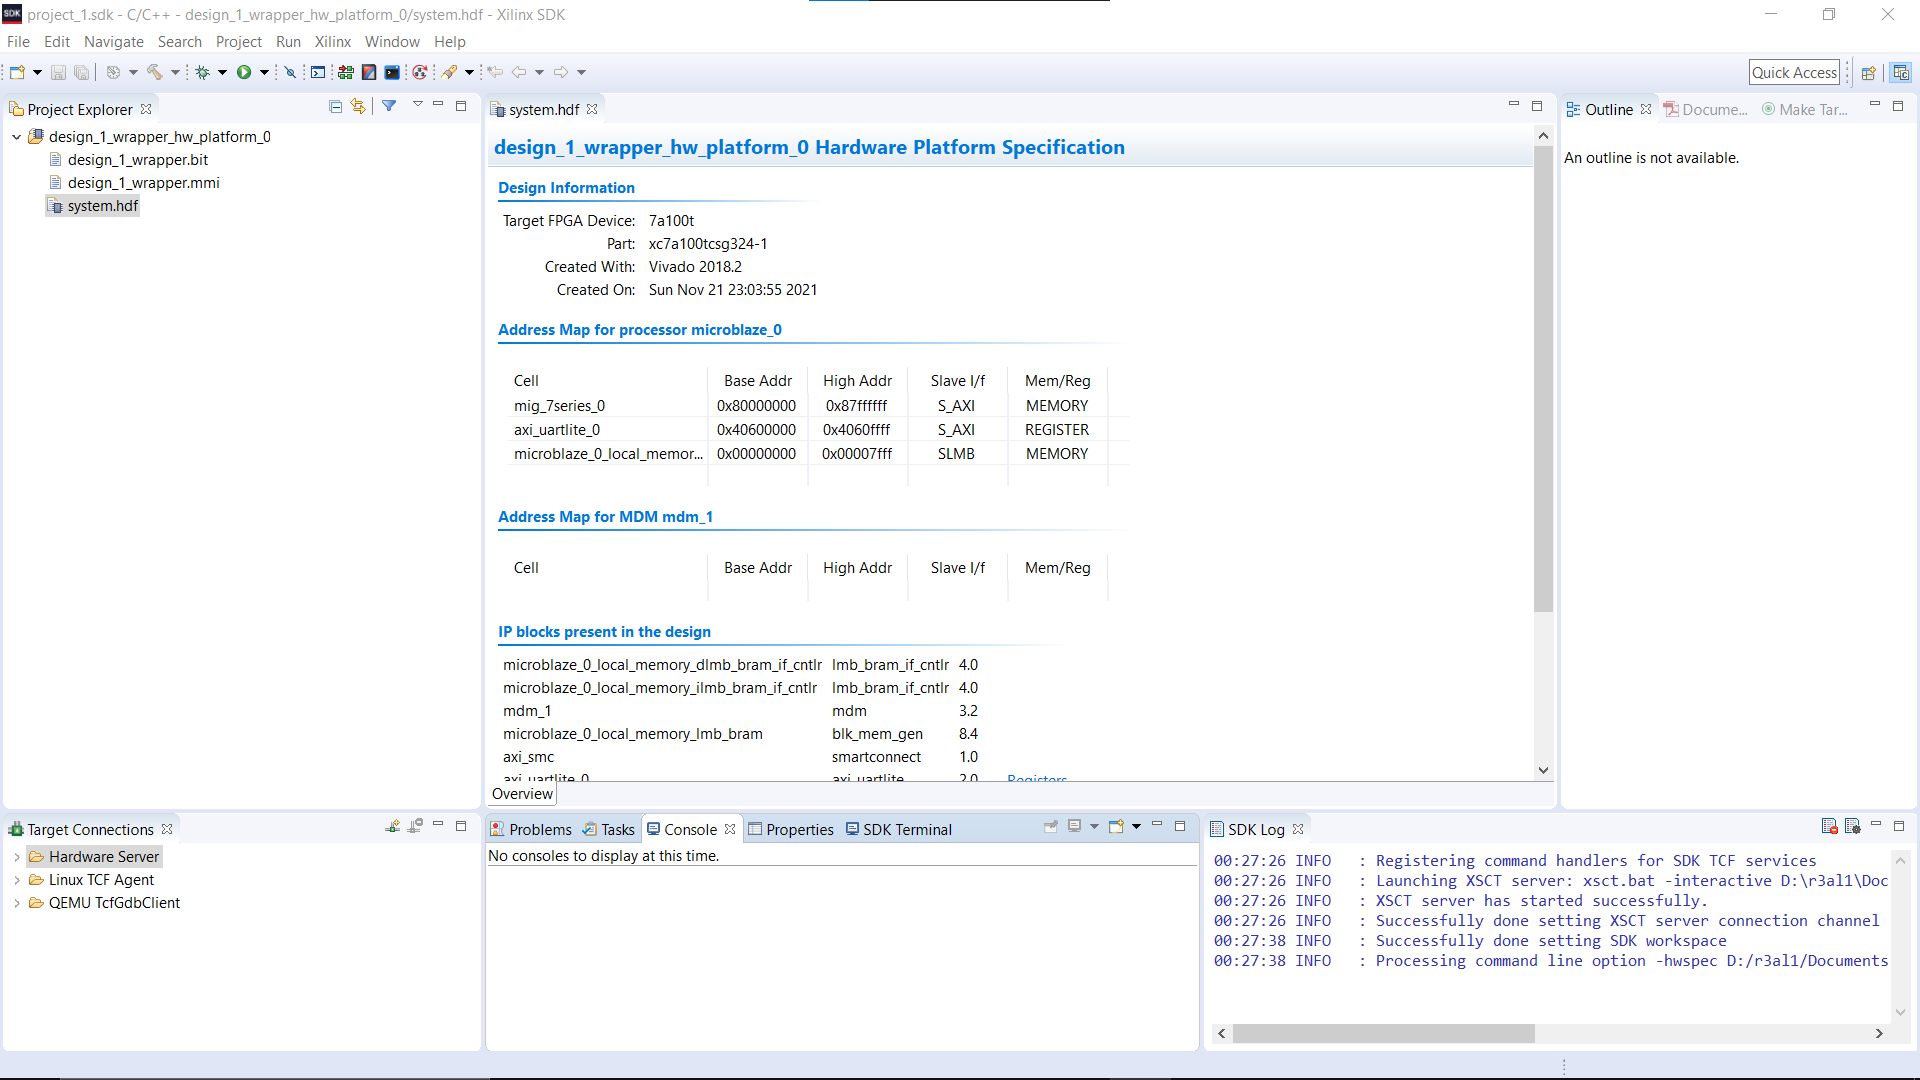Screen dimensions: 1920x1080
Task: Pin the Console view
Action: tap(1051, 827)
